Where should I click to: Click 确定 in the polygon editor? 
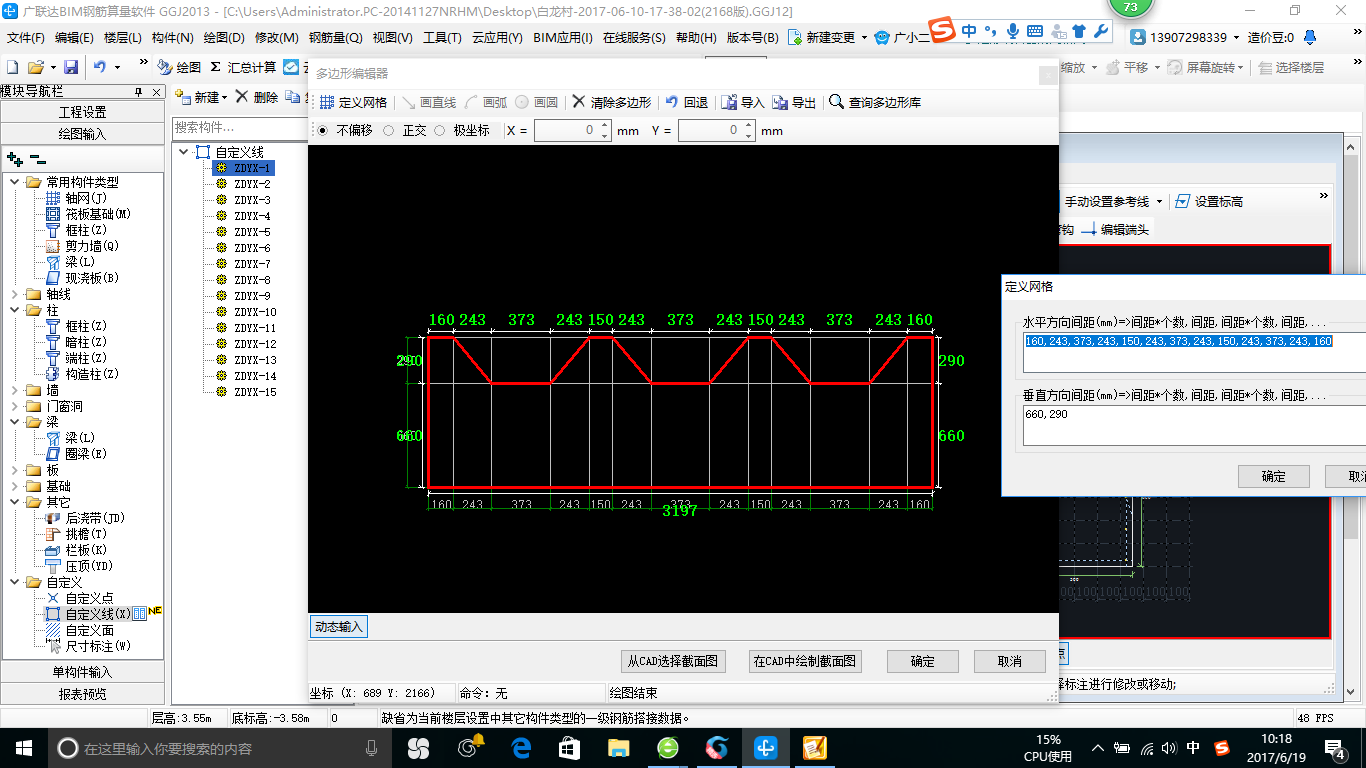click(x=923, y=661)
